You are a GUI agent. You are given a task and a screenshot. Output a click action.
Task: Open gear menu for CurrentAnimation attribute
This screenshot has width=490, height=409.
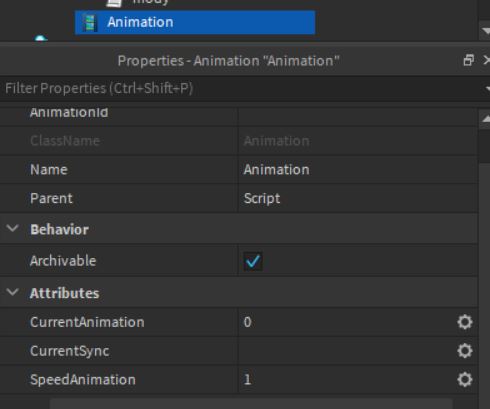(465, 322)
